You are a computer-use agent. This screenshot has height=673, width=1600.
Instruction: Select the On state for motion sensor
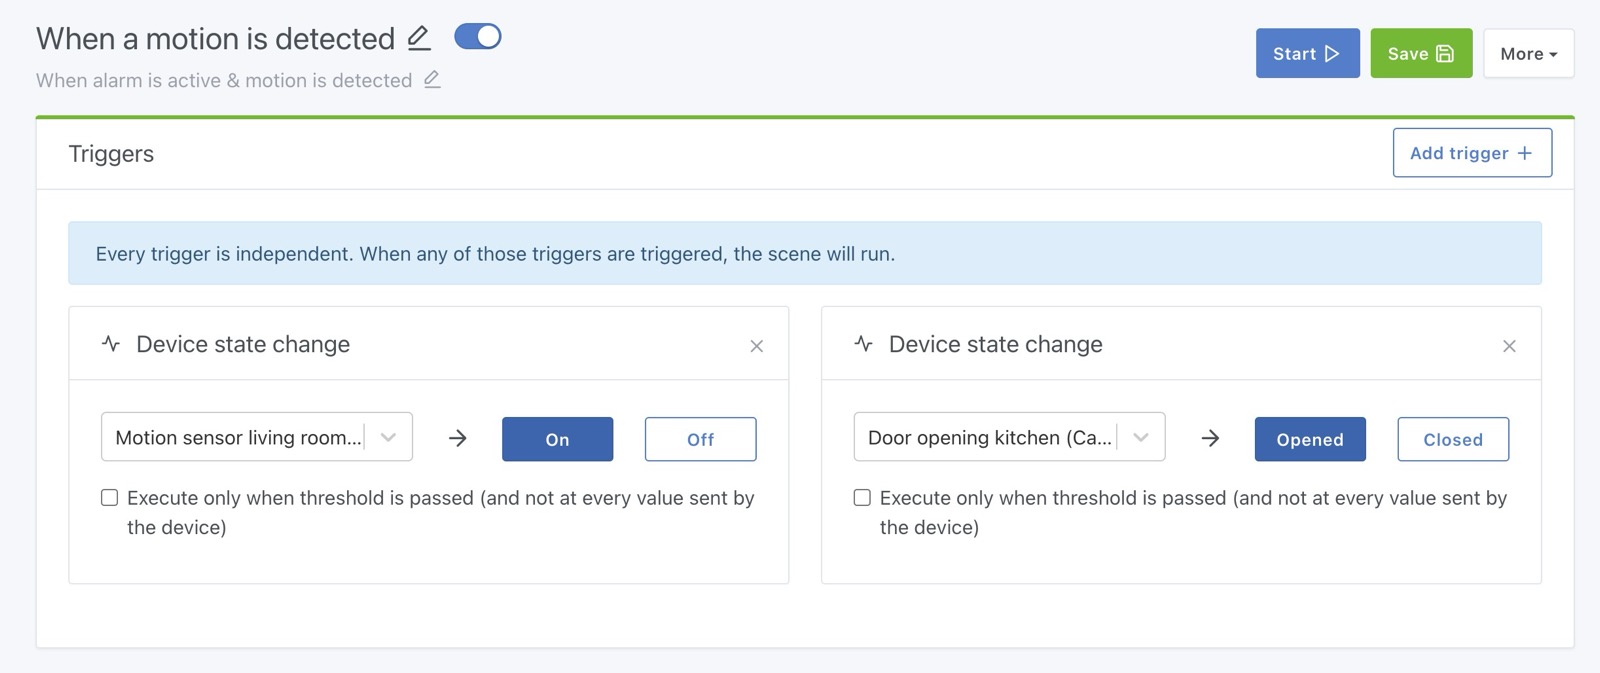[x=557, y=439]
